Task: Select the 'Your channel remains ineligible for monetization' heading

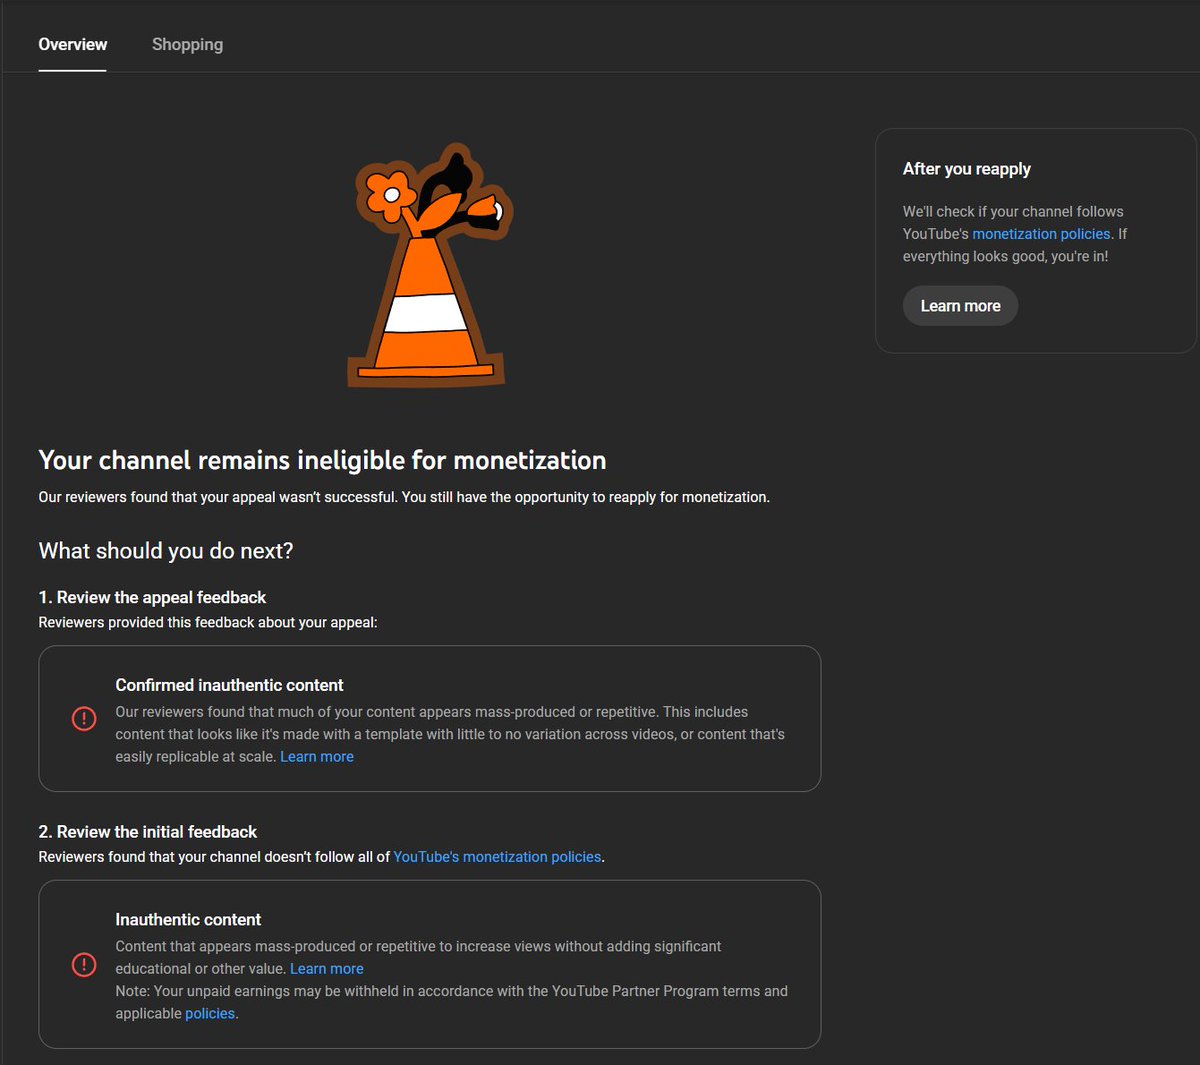Action: tap(322, 460)
